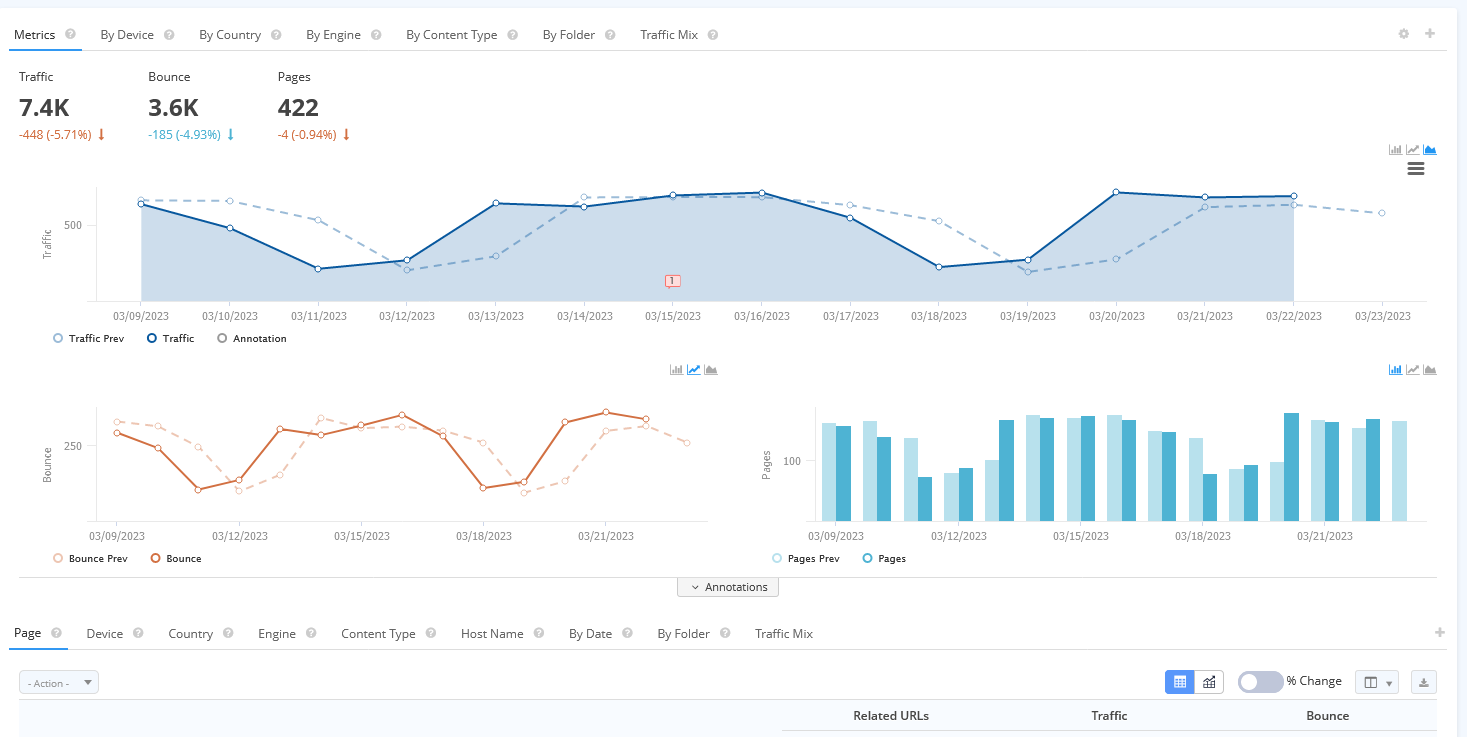Click annotation marker on 03/15/2023
1467x737 pixels.
click(673, 281)
